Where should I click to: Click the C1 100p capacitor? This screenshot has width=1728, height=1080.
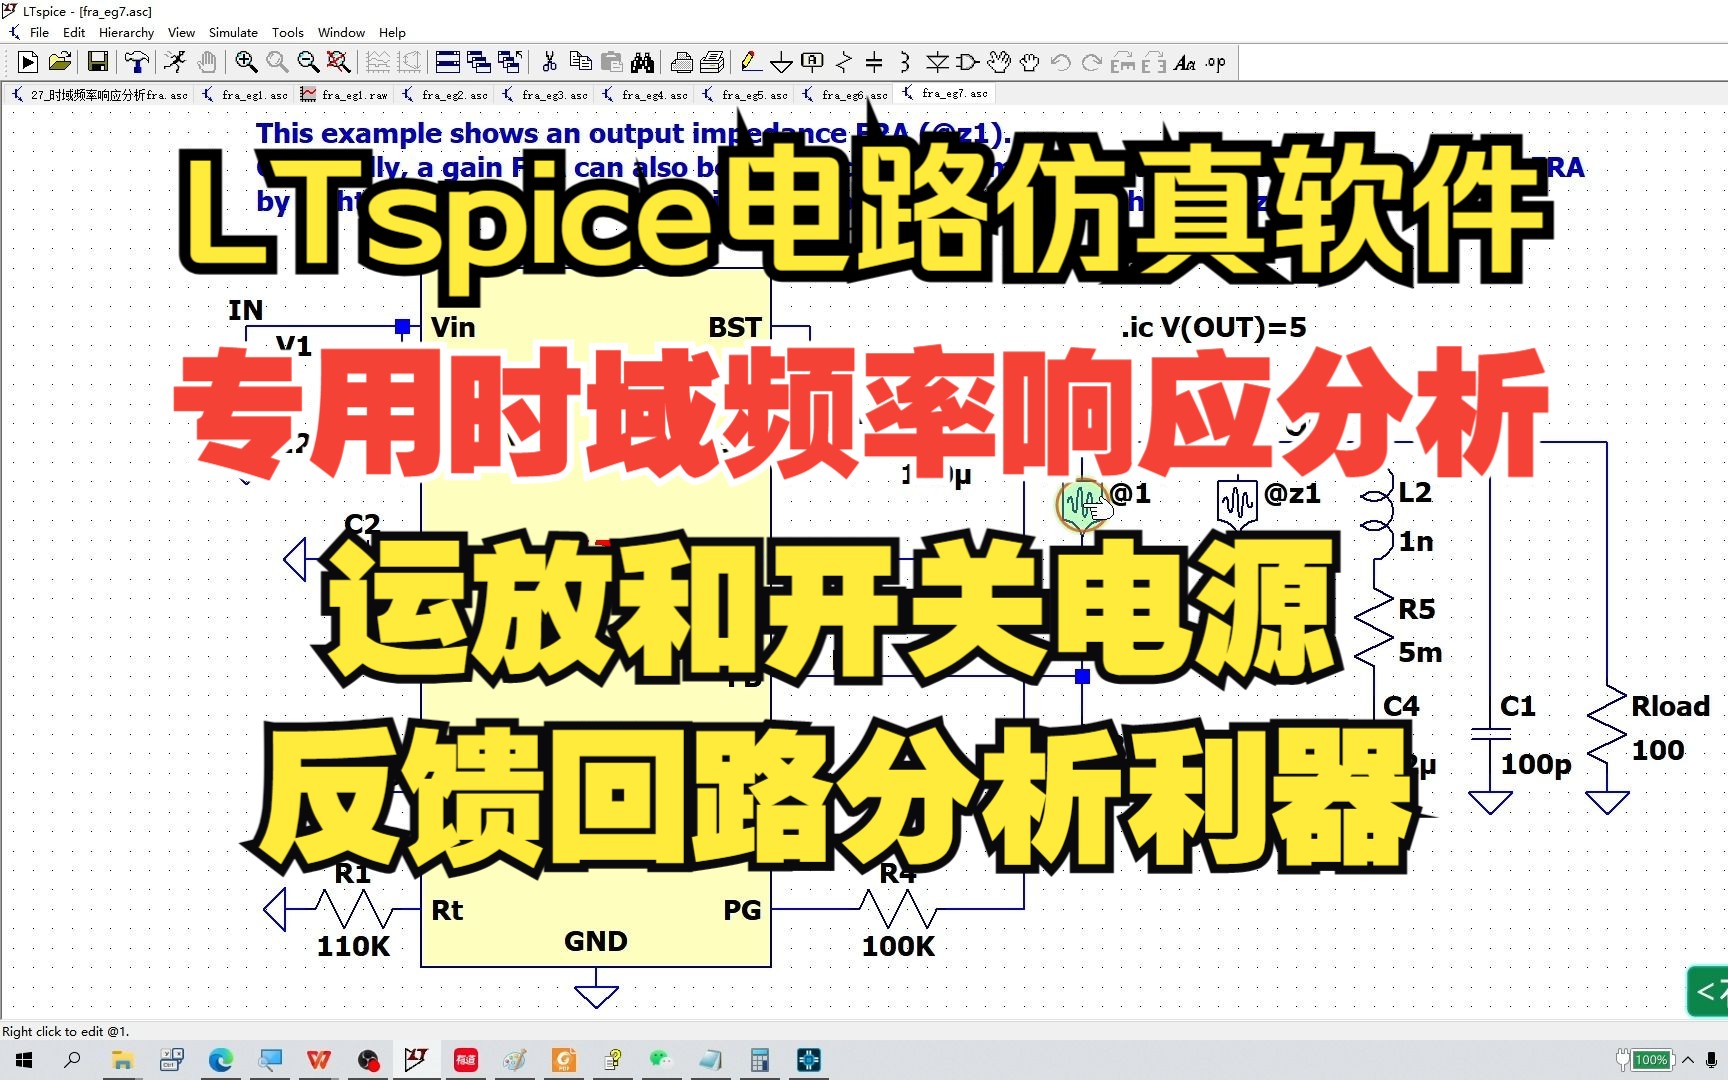pos(1490,734)
